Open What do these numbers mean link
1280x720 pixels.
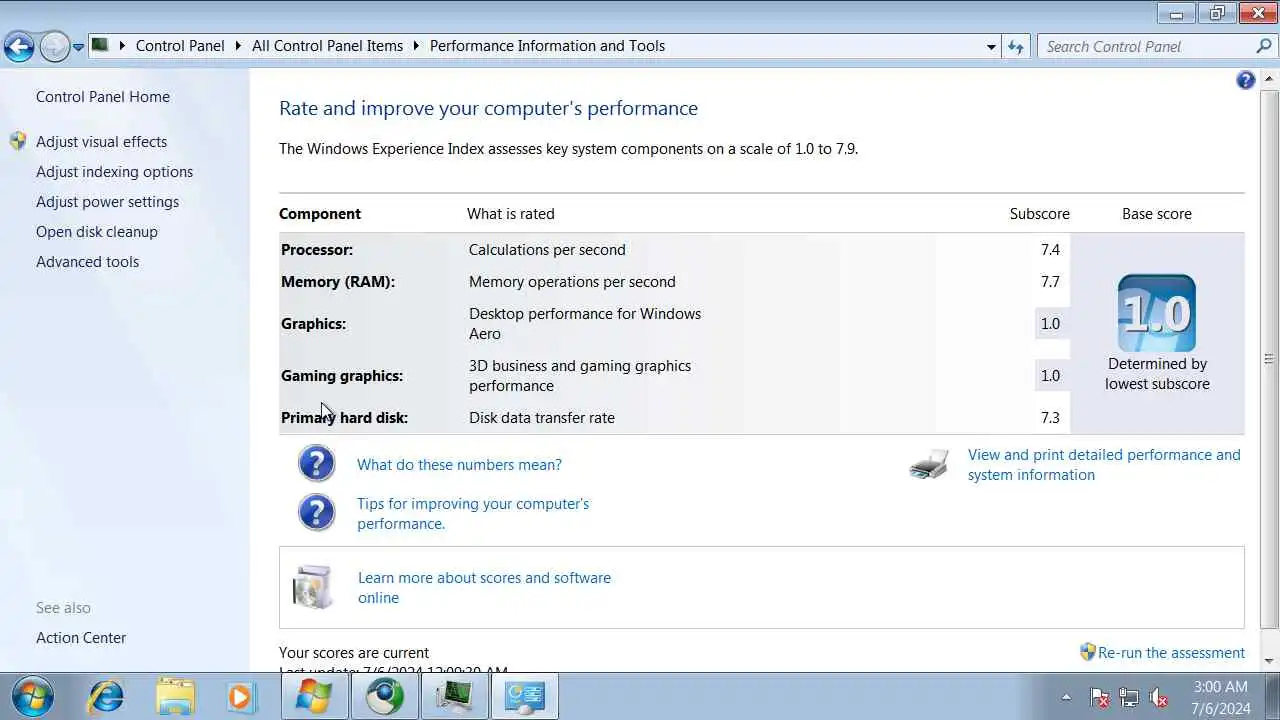click(459, 465)
